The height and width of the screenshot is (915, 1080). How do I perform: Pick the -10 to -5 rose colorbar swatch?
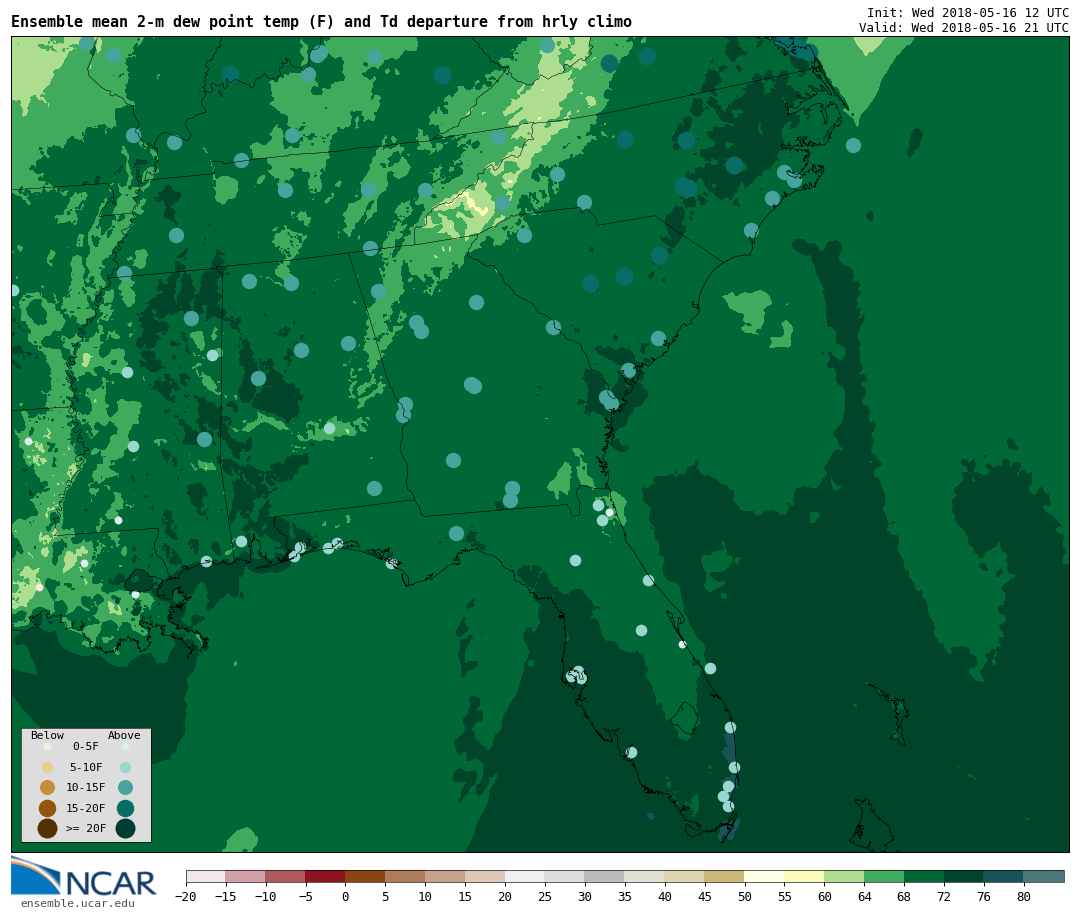[285, 876]
